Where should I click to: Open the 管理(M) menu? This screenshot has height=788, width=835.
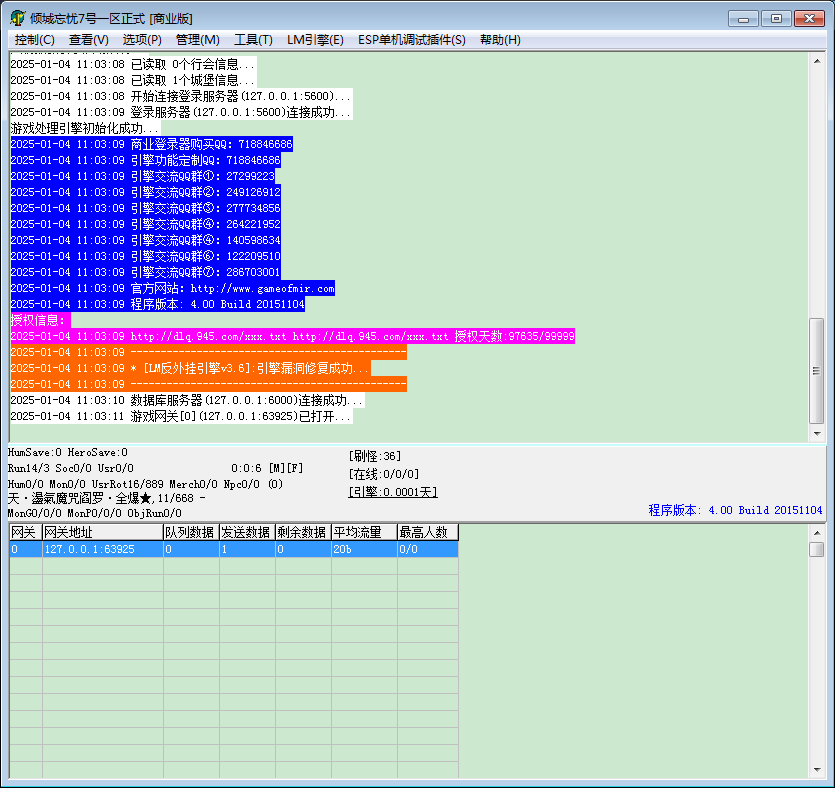point(198,40)
